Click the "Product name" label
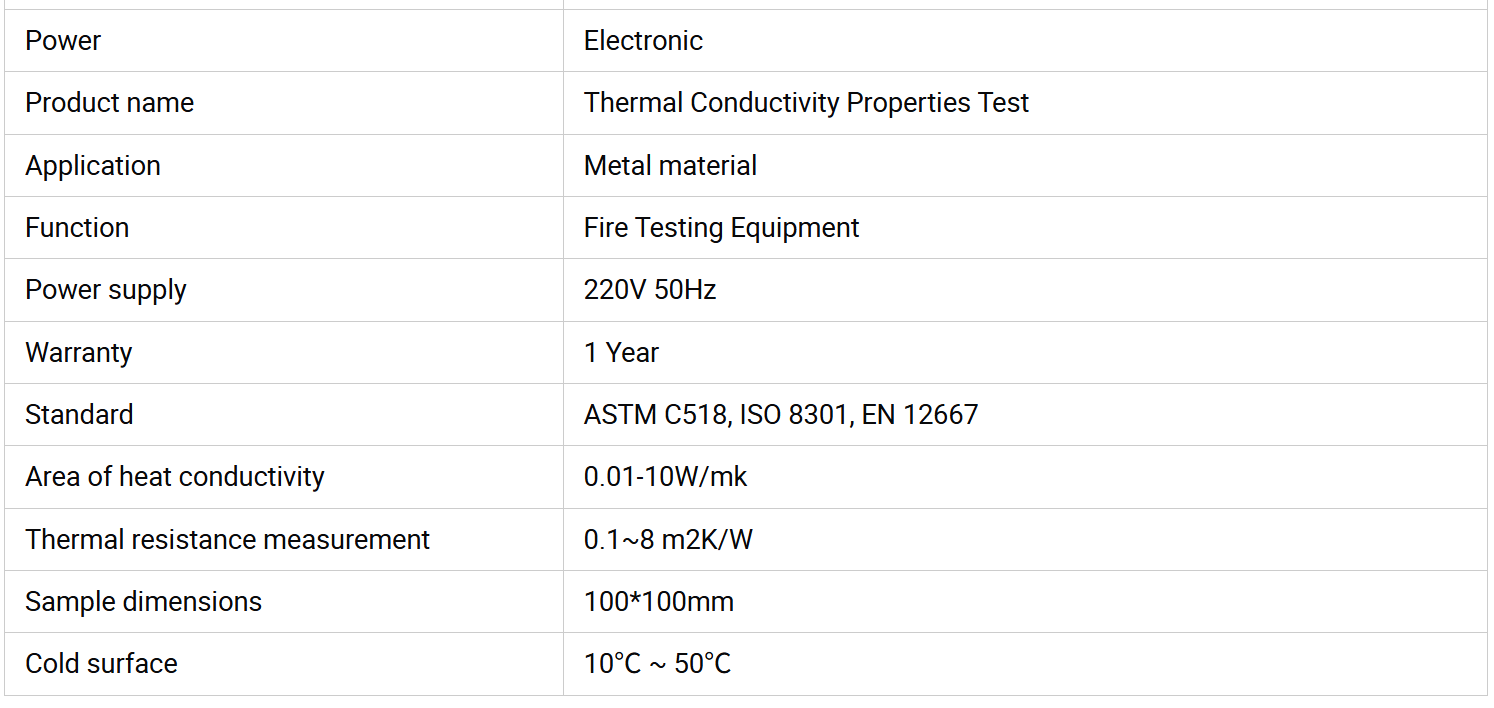Screen dimensions: 1494x708 (x=109, y=103)
